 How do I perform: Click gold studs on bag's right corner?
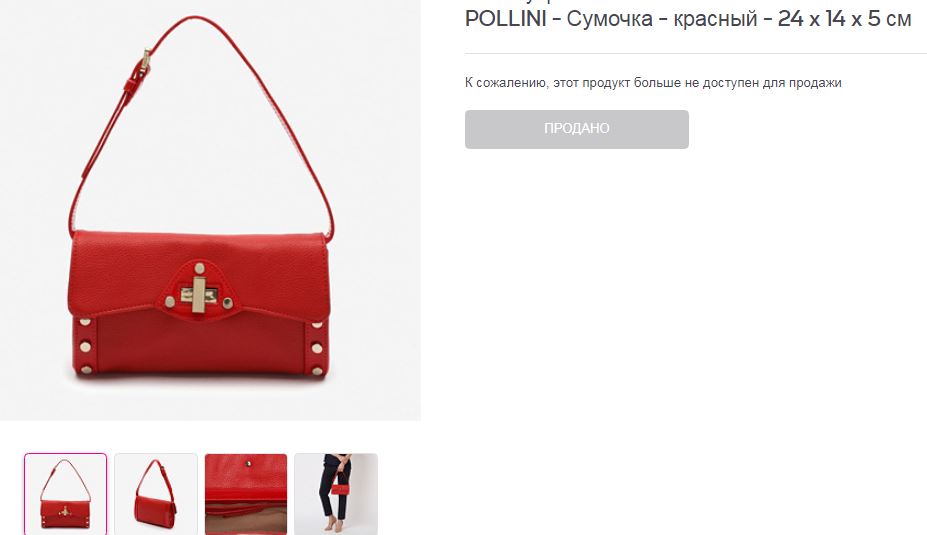click(317, 348)
